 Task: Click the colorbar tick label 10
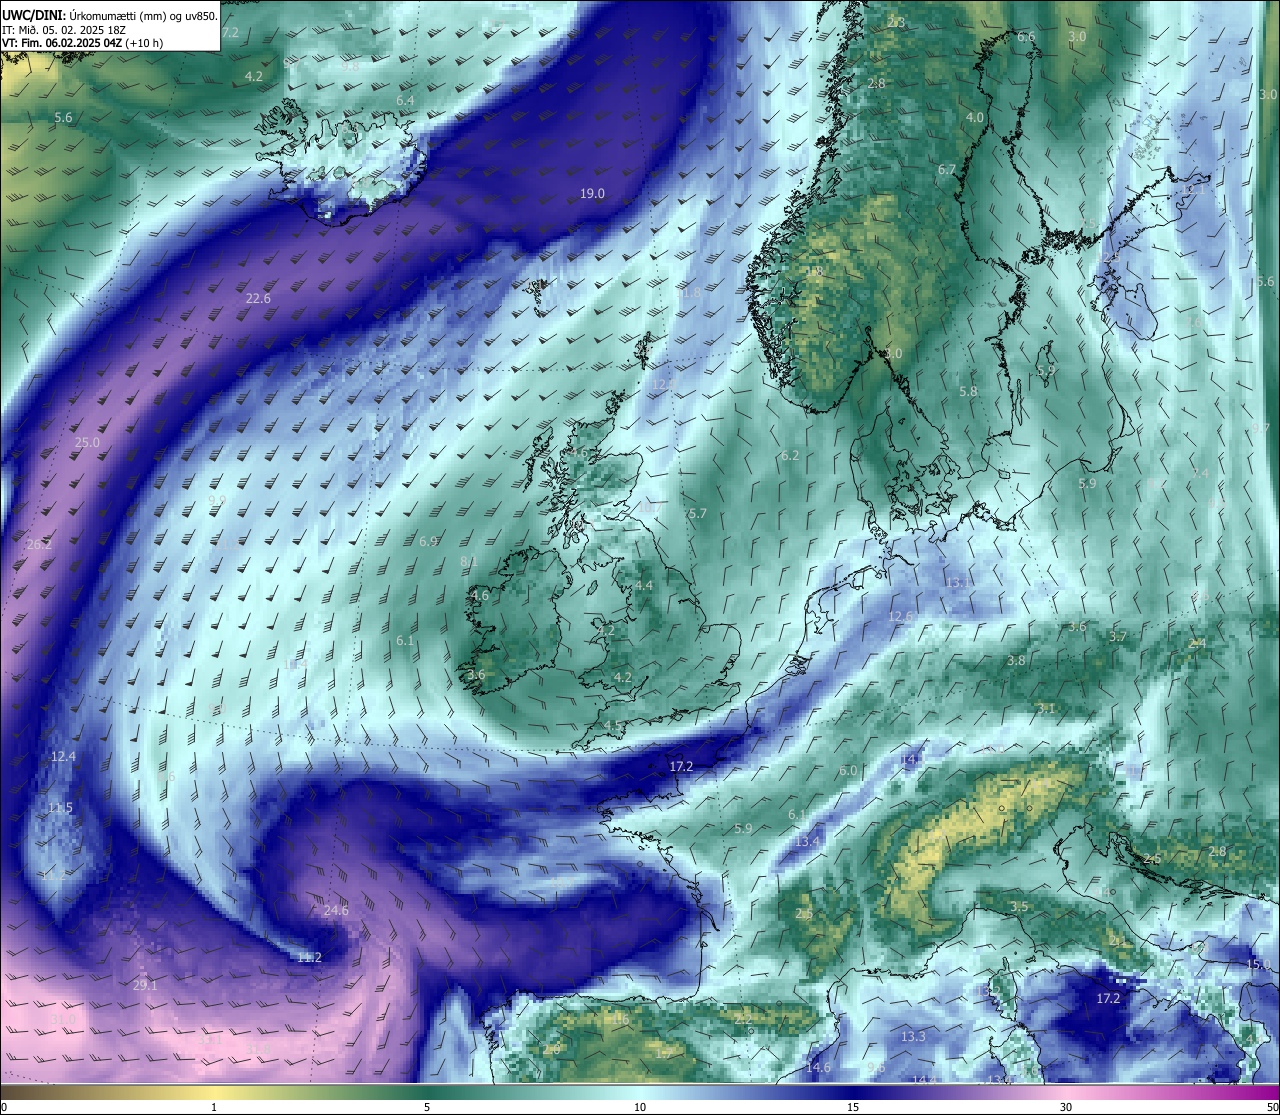pyautogui.click(x=640, y=1106)
